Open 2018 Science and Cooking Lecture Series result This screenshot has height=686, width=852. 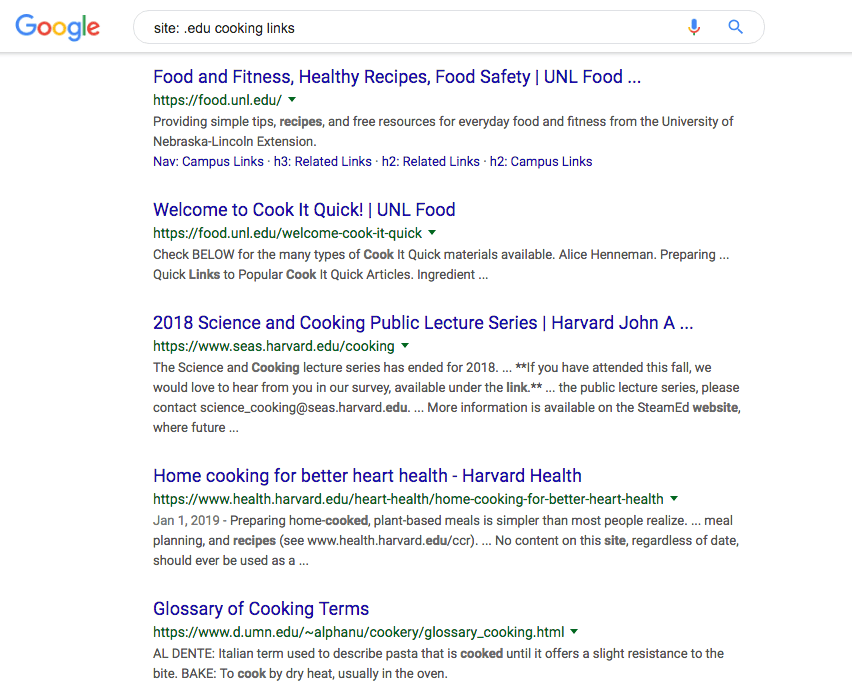coord(423,323)
